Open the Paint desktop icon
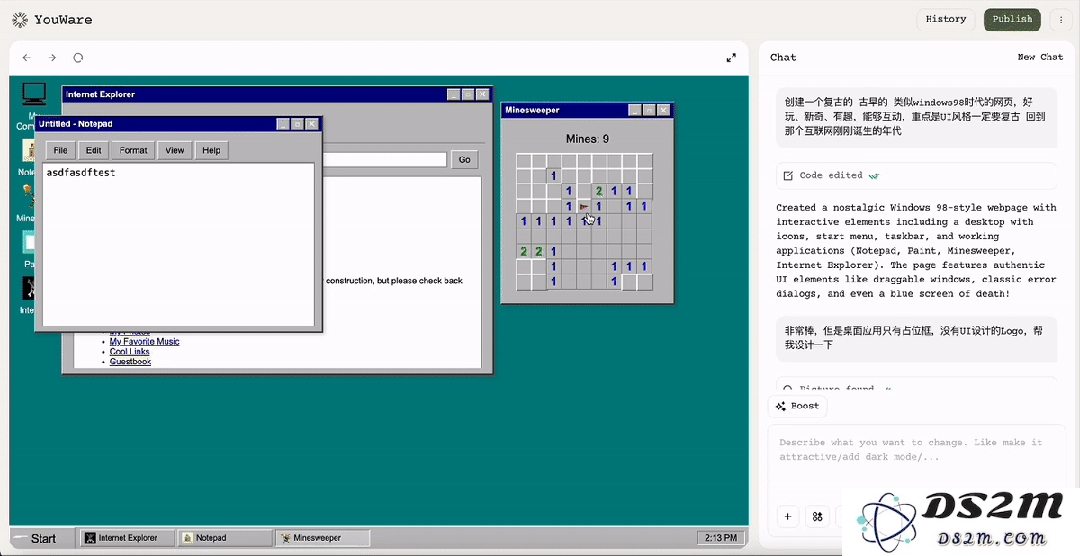The width and height of the screenshot is (1080, 556). (x=28, y=243)
